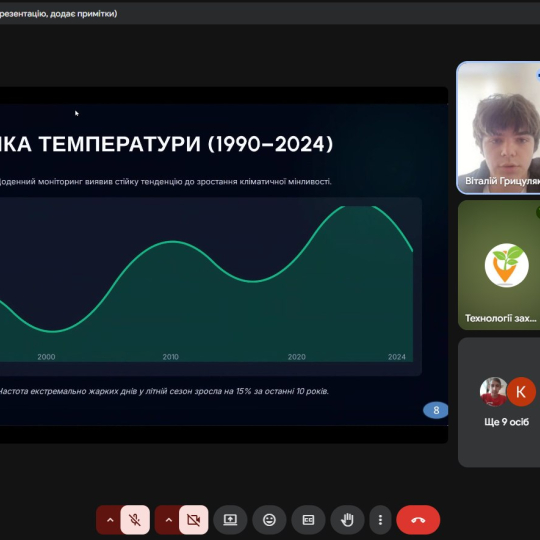Click the present screen button

click(x=230, y=520)
